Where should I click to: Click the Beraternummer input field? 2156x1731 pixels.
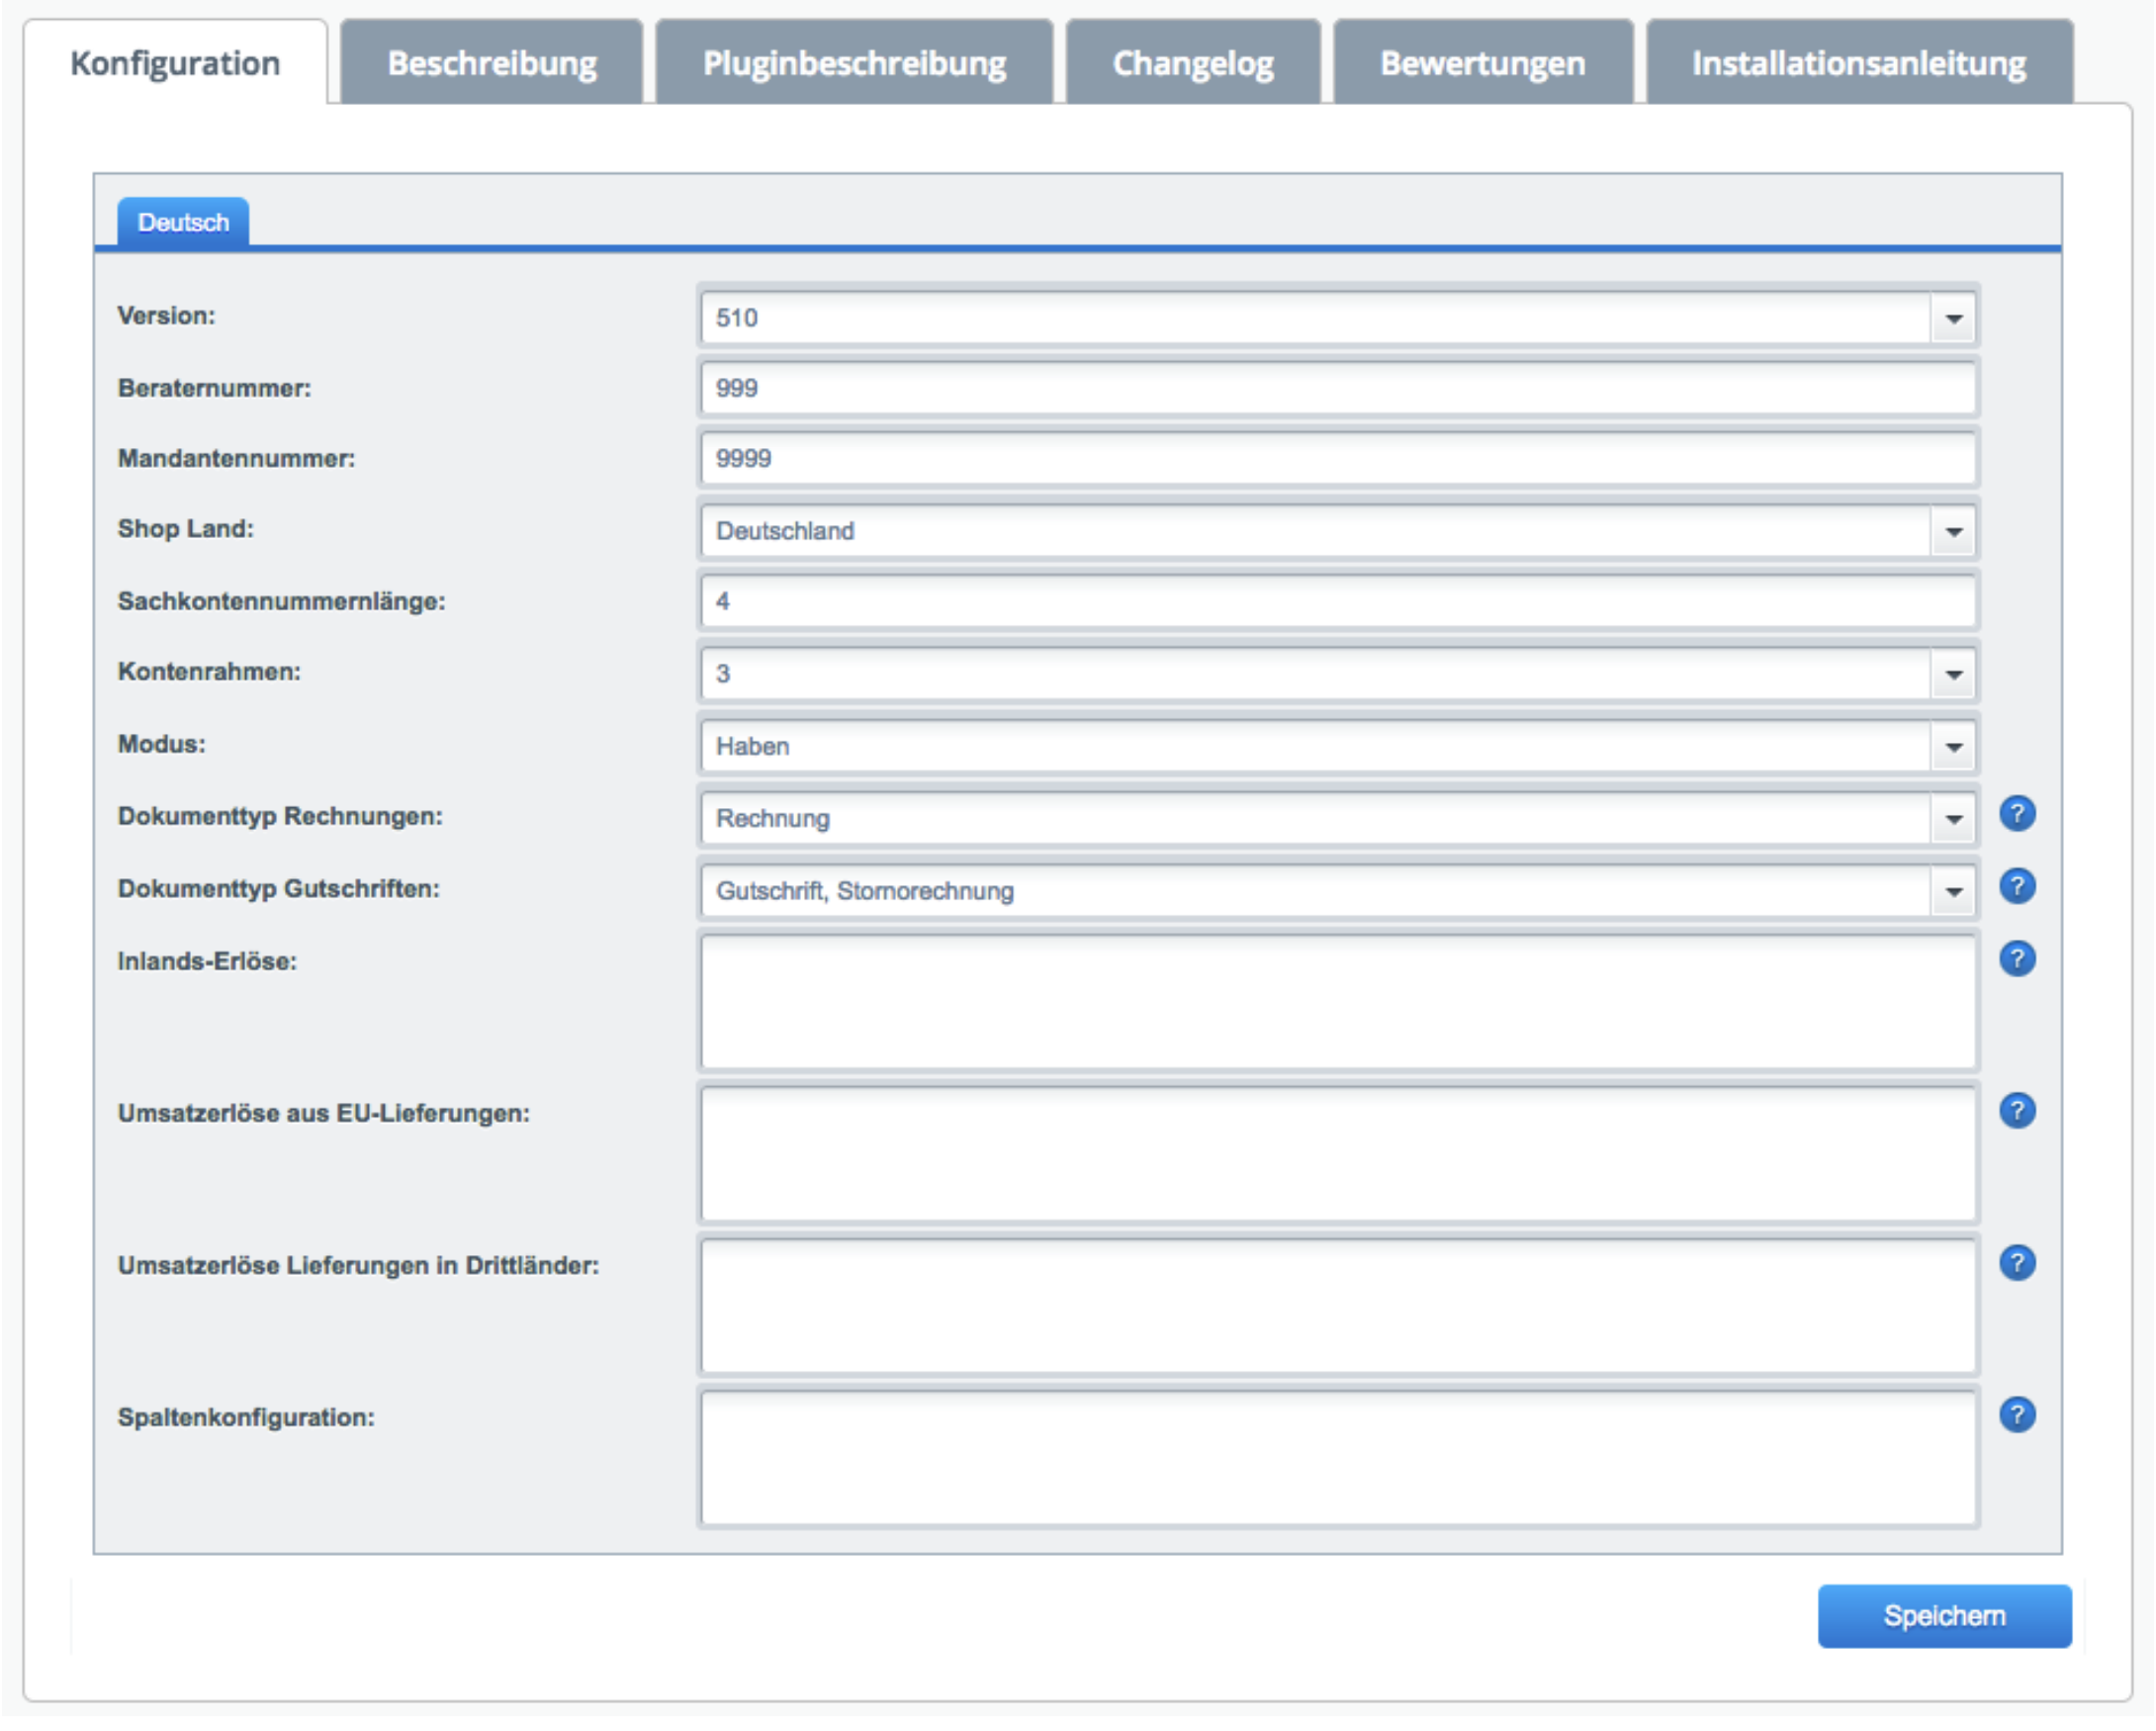(x=1337, y=389)
